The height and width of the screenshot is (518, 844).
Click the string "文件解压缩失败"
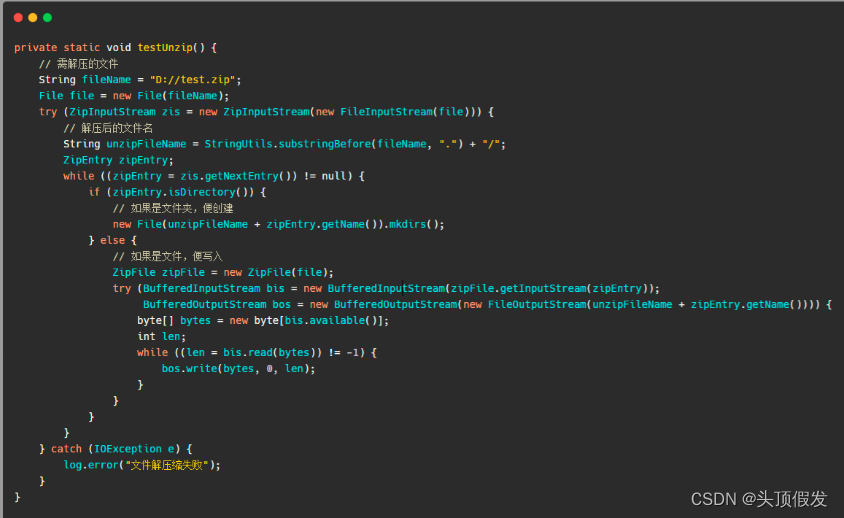(166, 465)
